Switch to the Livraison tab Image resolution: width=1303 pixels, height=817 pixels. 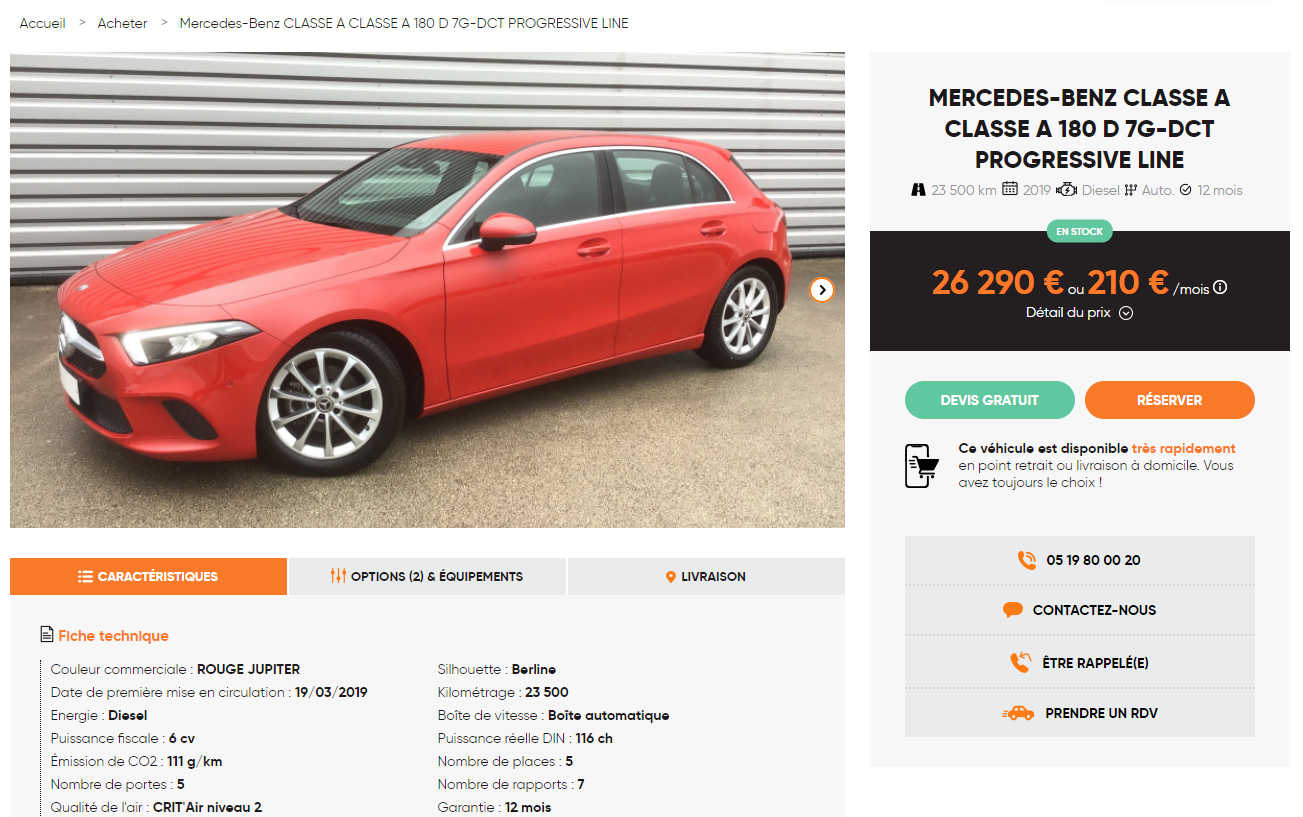pos(706,576)
